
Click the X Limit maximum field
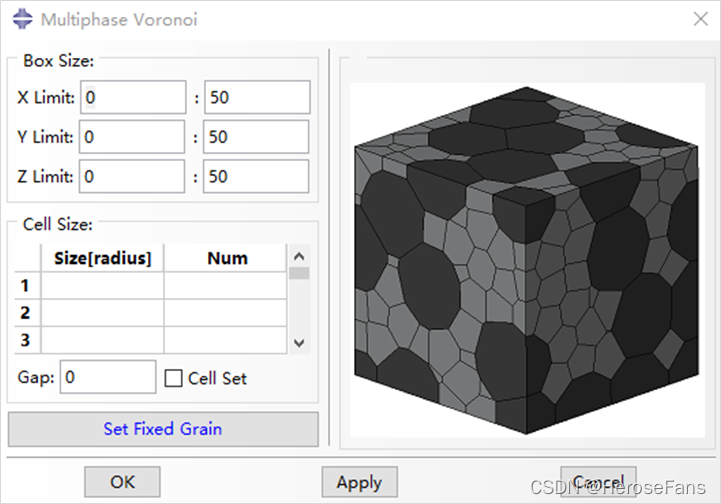coord(258,97)
